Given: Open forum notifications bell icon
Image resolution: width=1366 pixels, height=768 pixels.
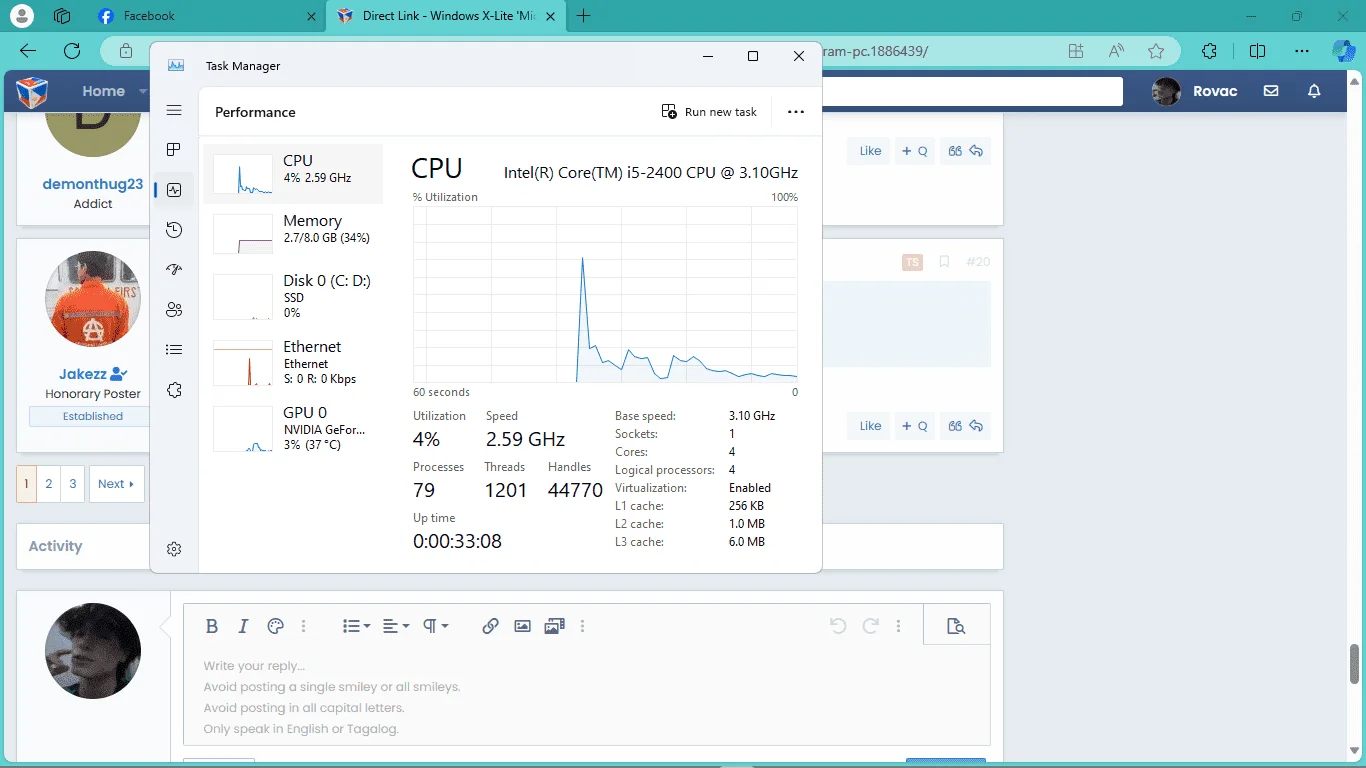Looking at the screenshot, I should 1314,91.
